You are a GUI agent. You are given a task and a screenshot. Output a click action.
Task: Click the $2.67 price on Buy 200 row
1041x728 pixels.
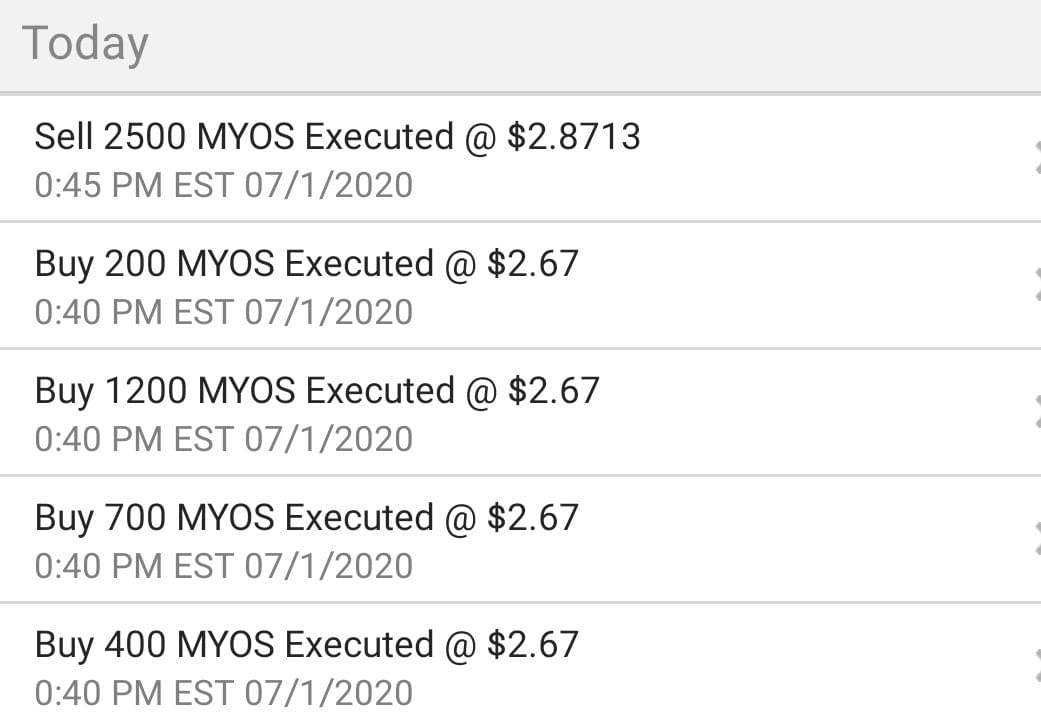click(532, 264)
